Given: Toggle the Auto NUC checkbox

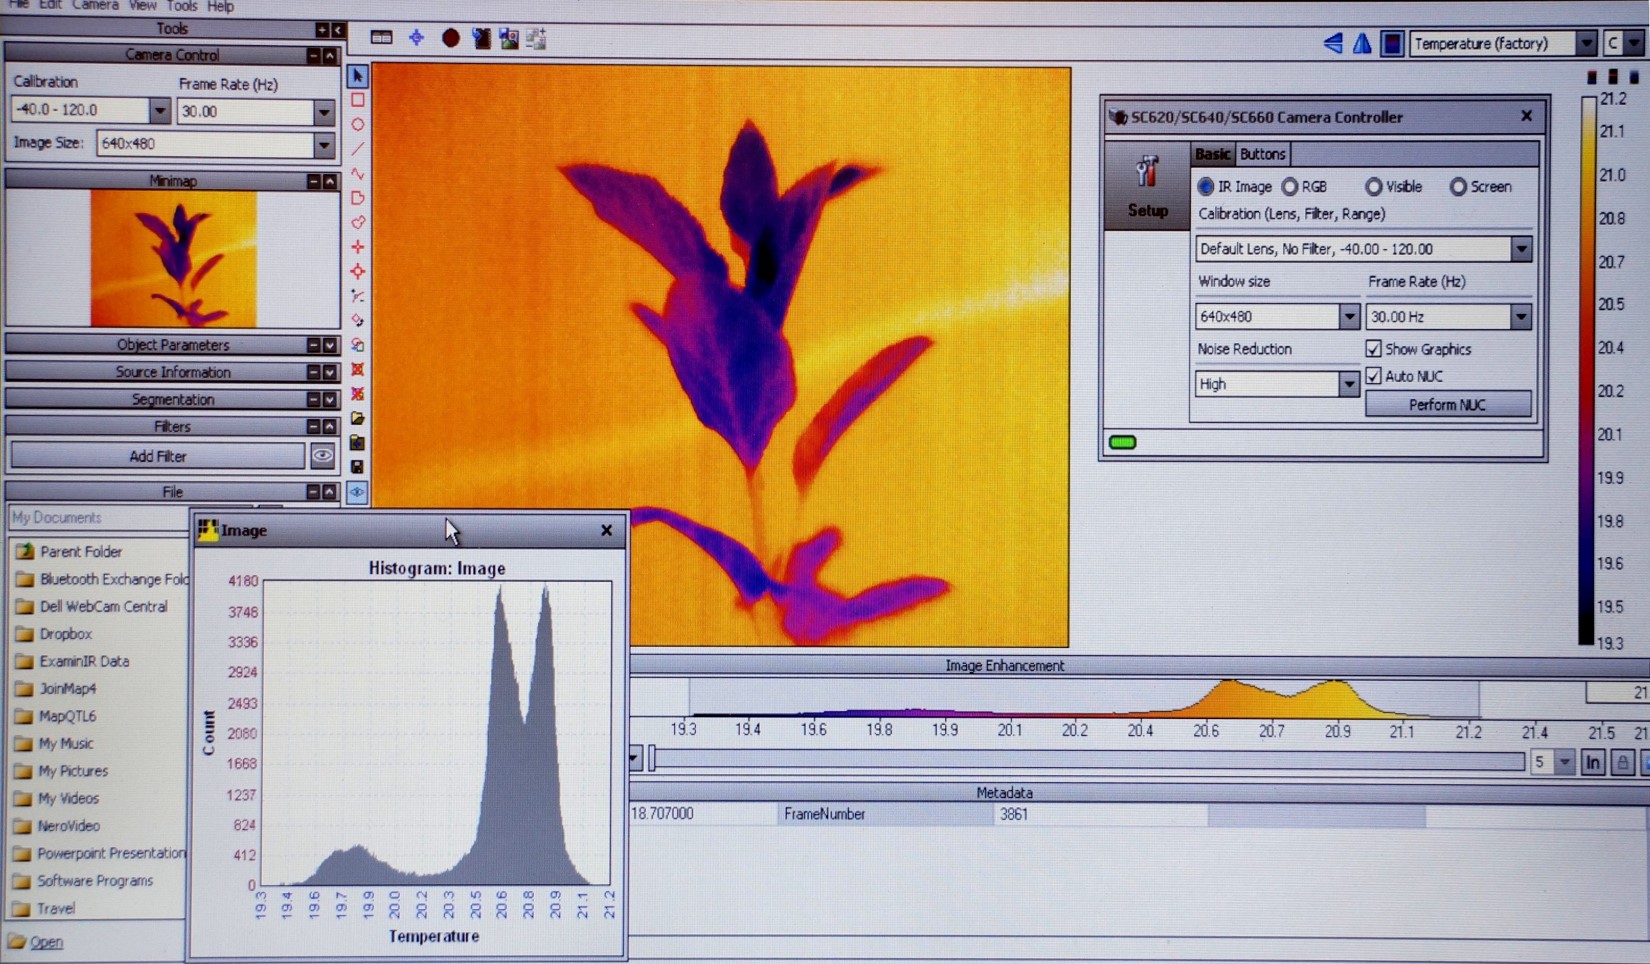Looking at the screenshot, I should [x=1373, y=376].
